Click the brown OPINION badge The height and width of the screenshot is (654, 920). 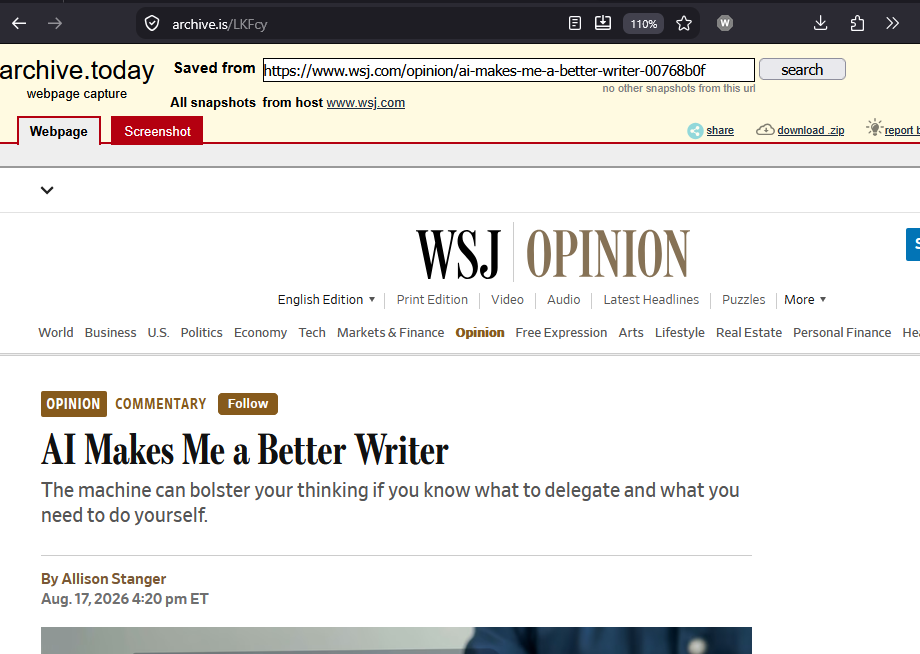(74, 404)
